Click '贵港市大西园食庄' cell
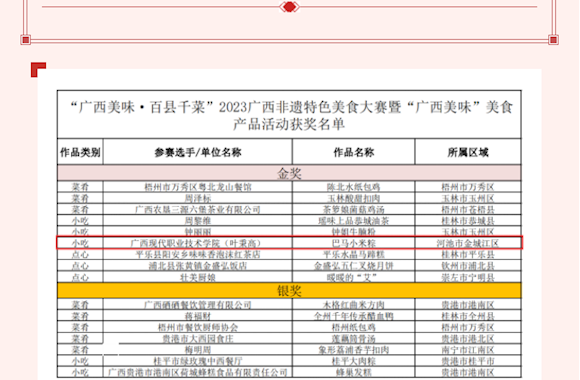This screenshot has width=580, height=380. pyautogui.click(x=198, y=339)
